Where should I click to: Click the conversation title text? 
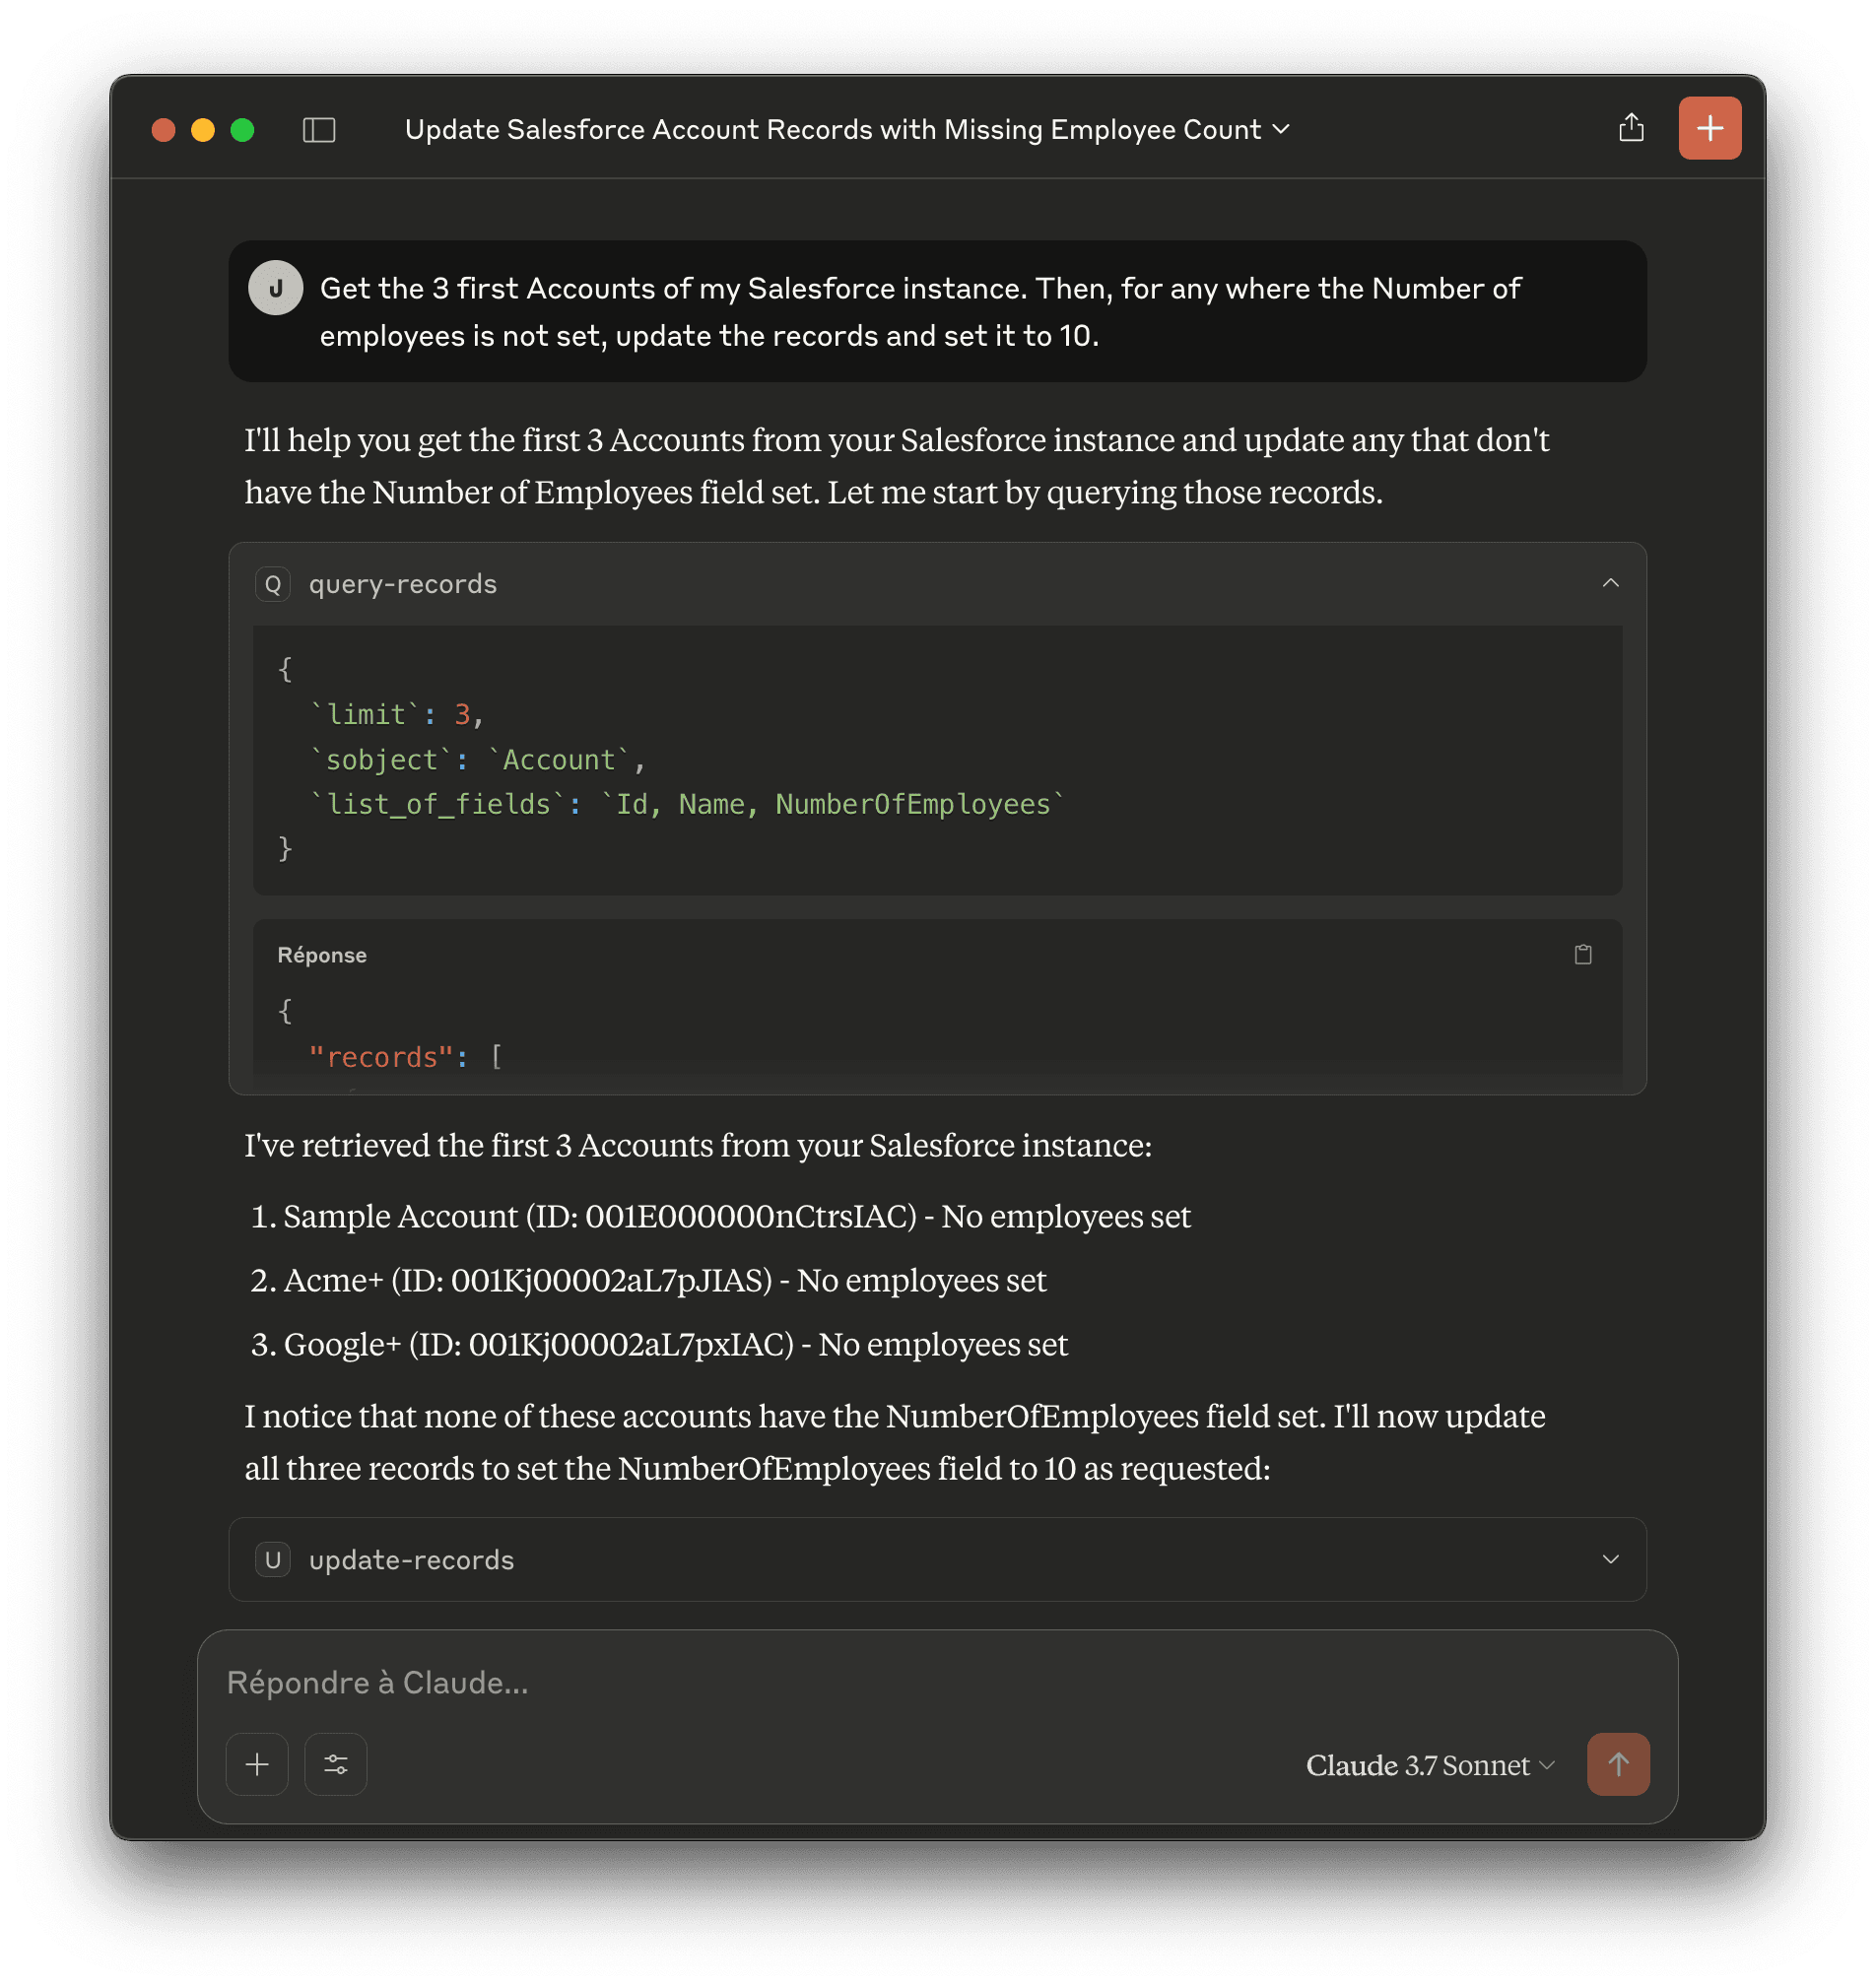coord(832,130)
